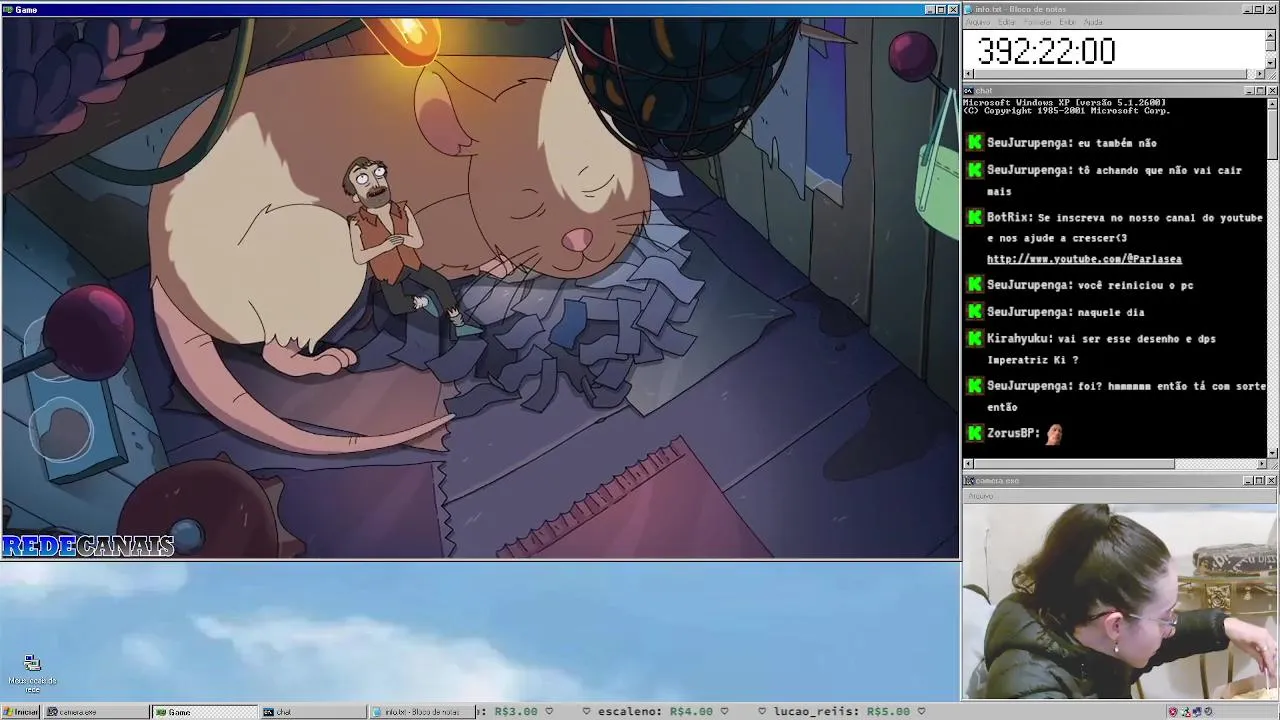Click K icon beside 'tô achando que não' message
This screenshot has width=1280, height=720.
click(x=975, y=170)
